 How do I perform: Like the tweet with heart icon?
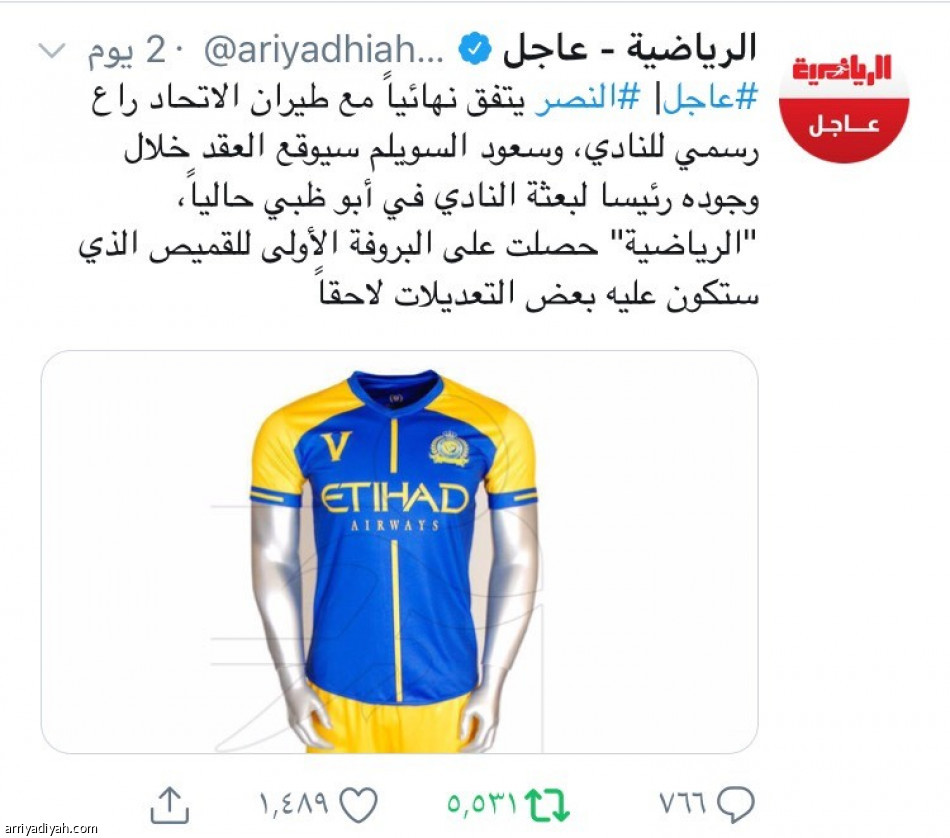click(x=358, y=804)
